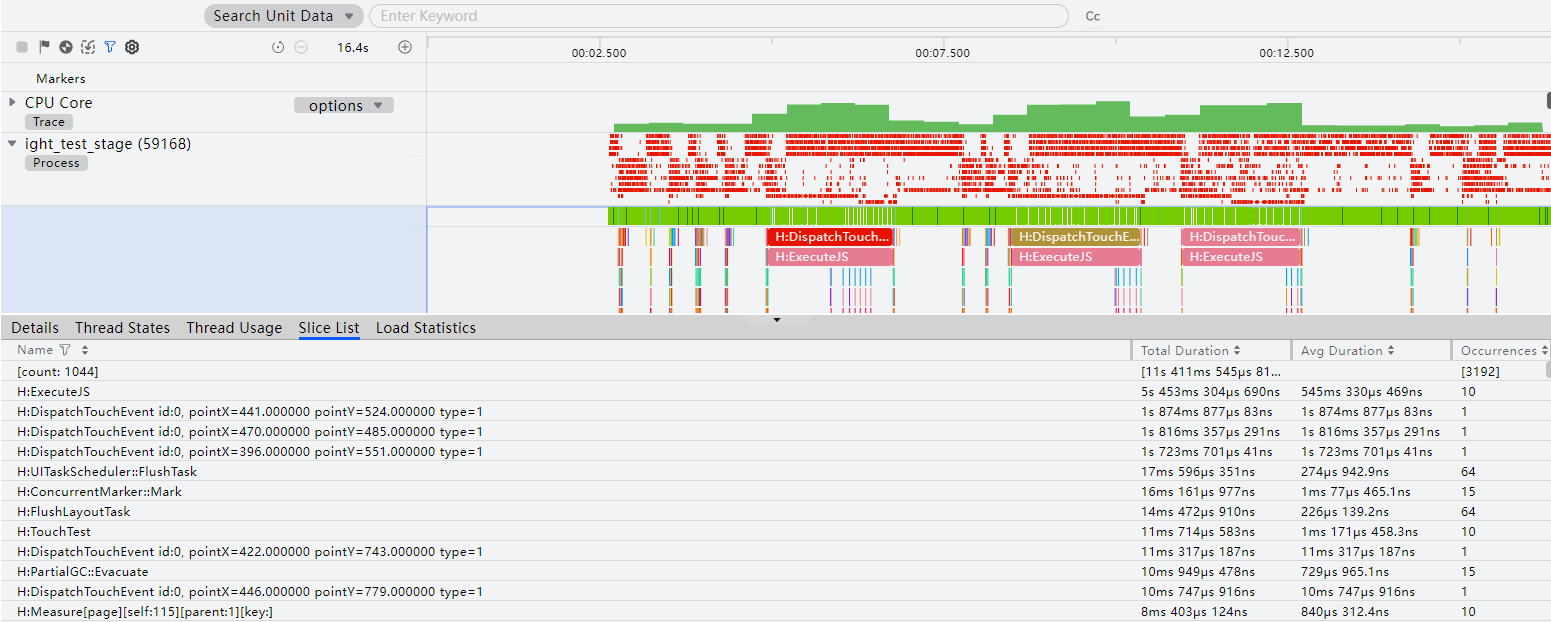Click the zoom out minus icon
Screen dimensions: 1551x622
point(301,47)
